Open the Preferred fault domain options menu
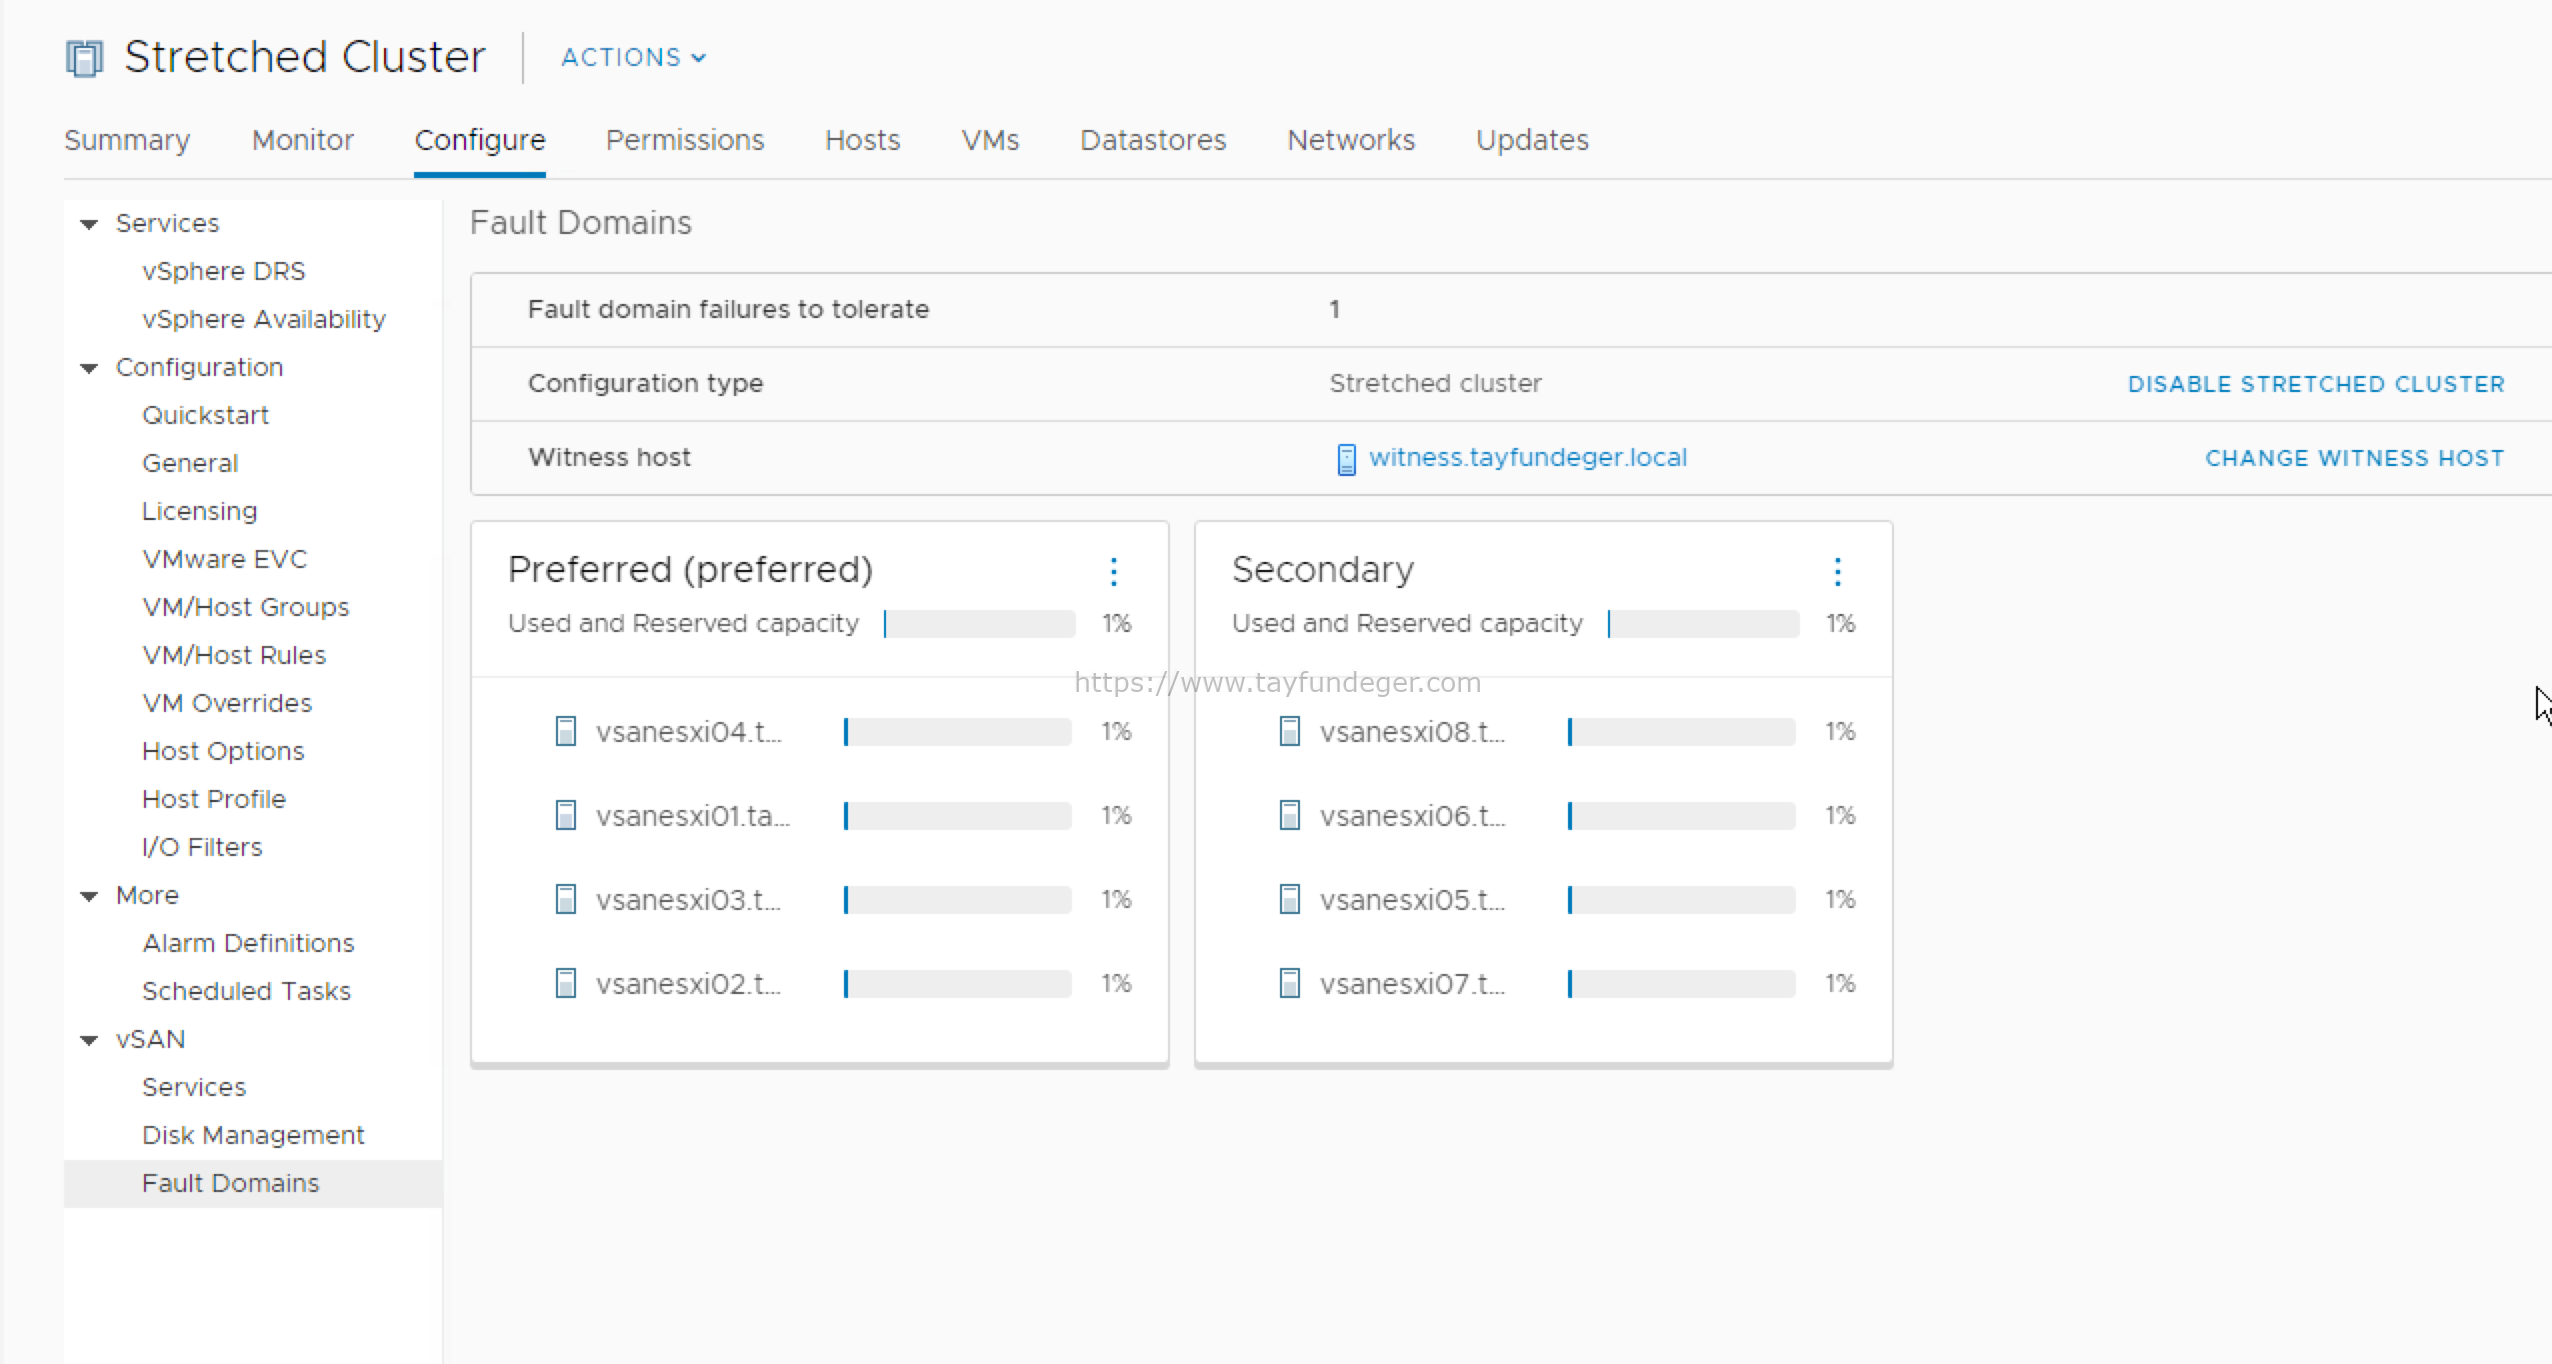The height and width of the screenshot is (1364, 2552). 1113,571
